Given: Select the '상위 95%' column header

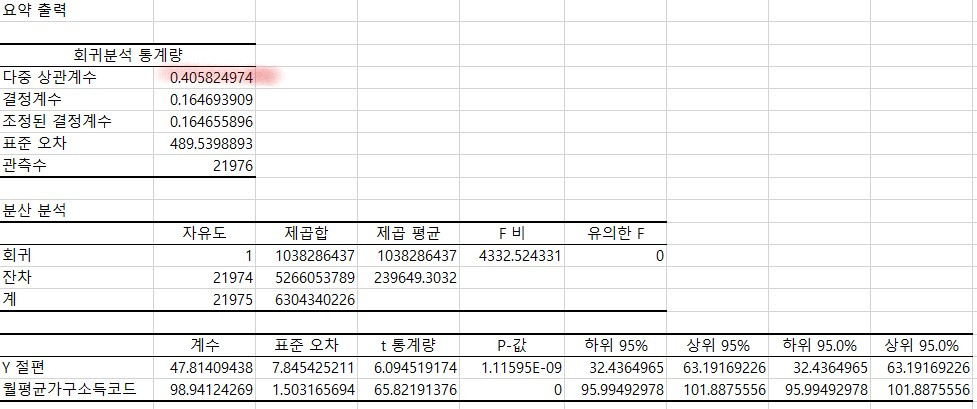Looking at the screenshot, I should click(x=718, y=345).
